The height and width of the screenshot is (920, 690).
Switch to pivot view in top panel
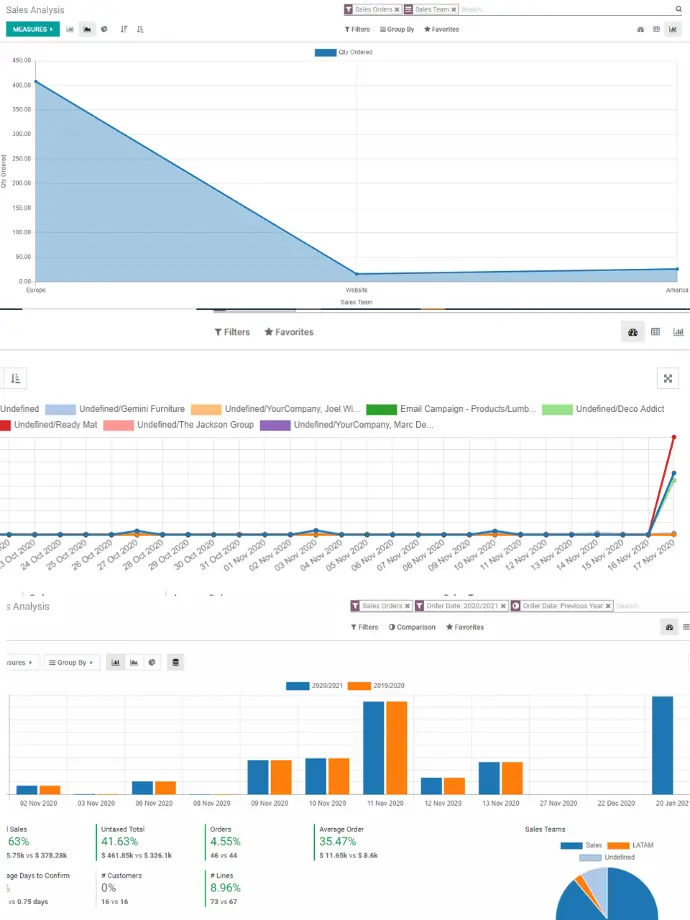657,29
